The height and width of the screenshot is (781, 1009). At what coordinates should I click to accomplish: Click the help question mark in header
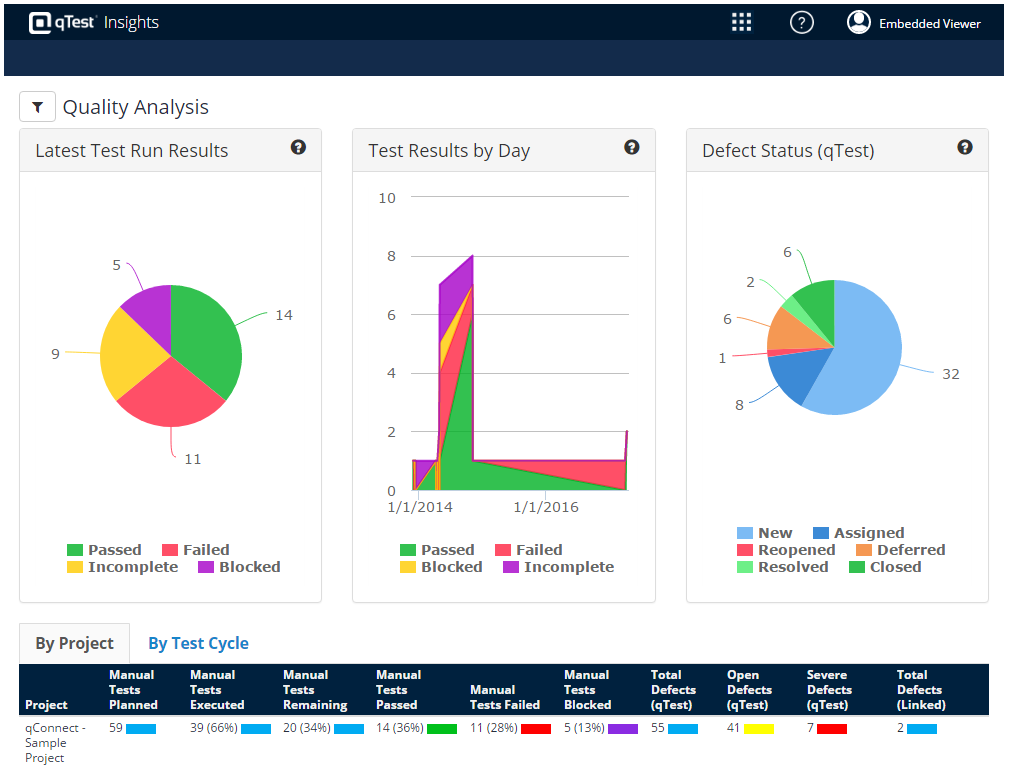(801, 22)
